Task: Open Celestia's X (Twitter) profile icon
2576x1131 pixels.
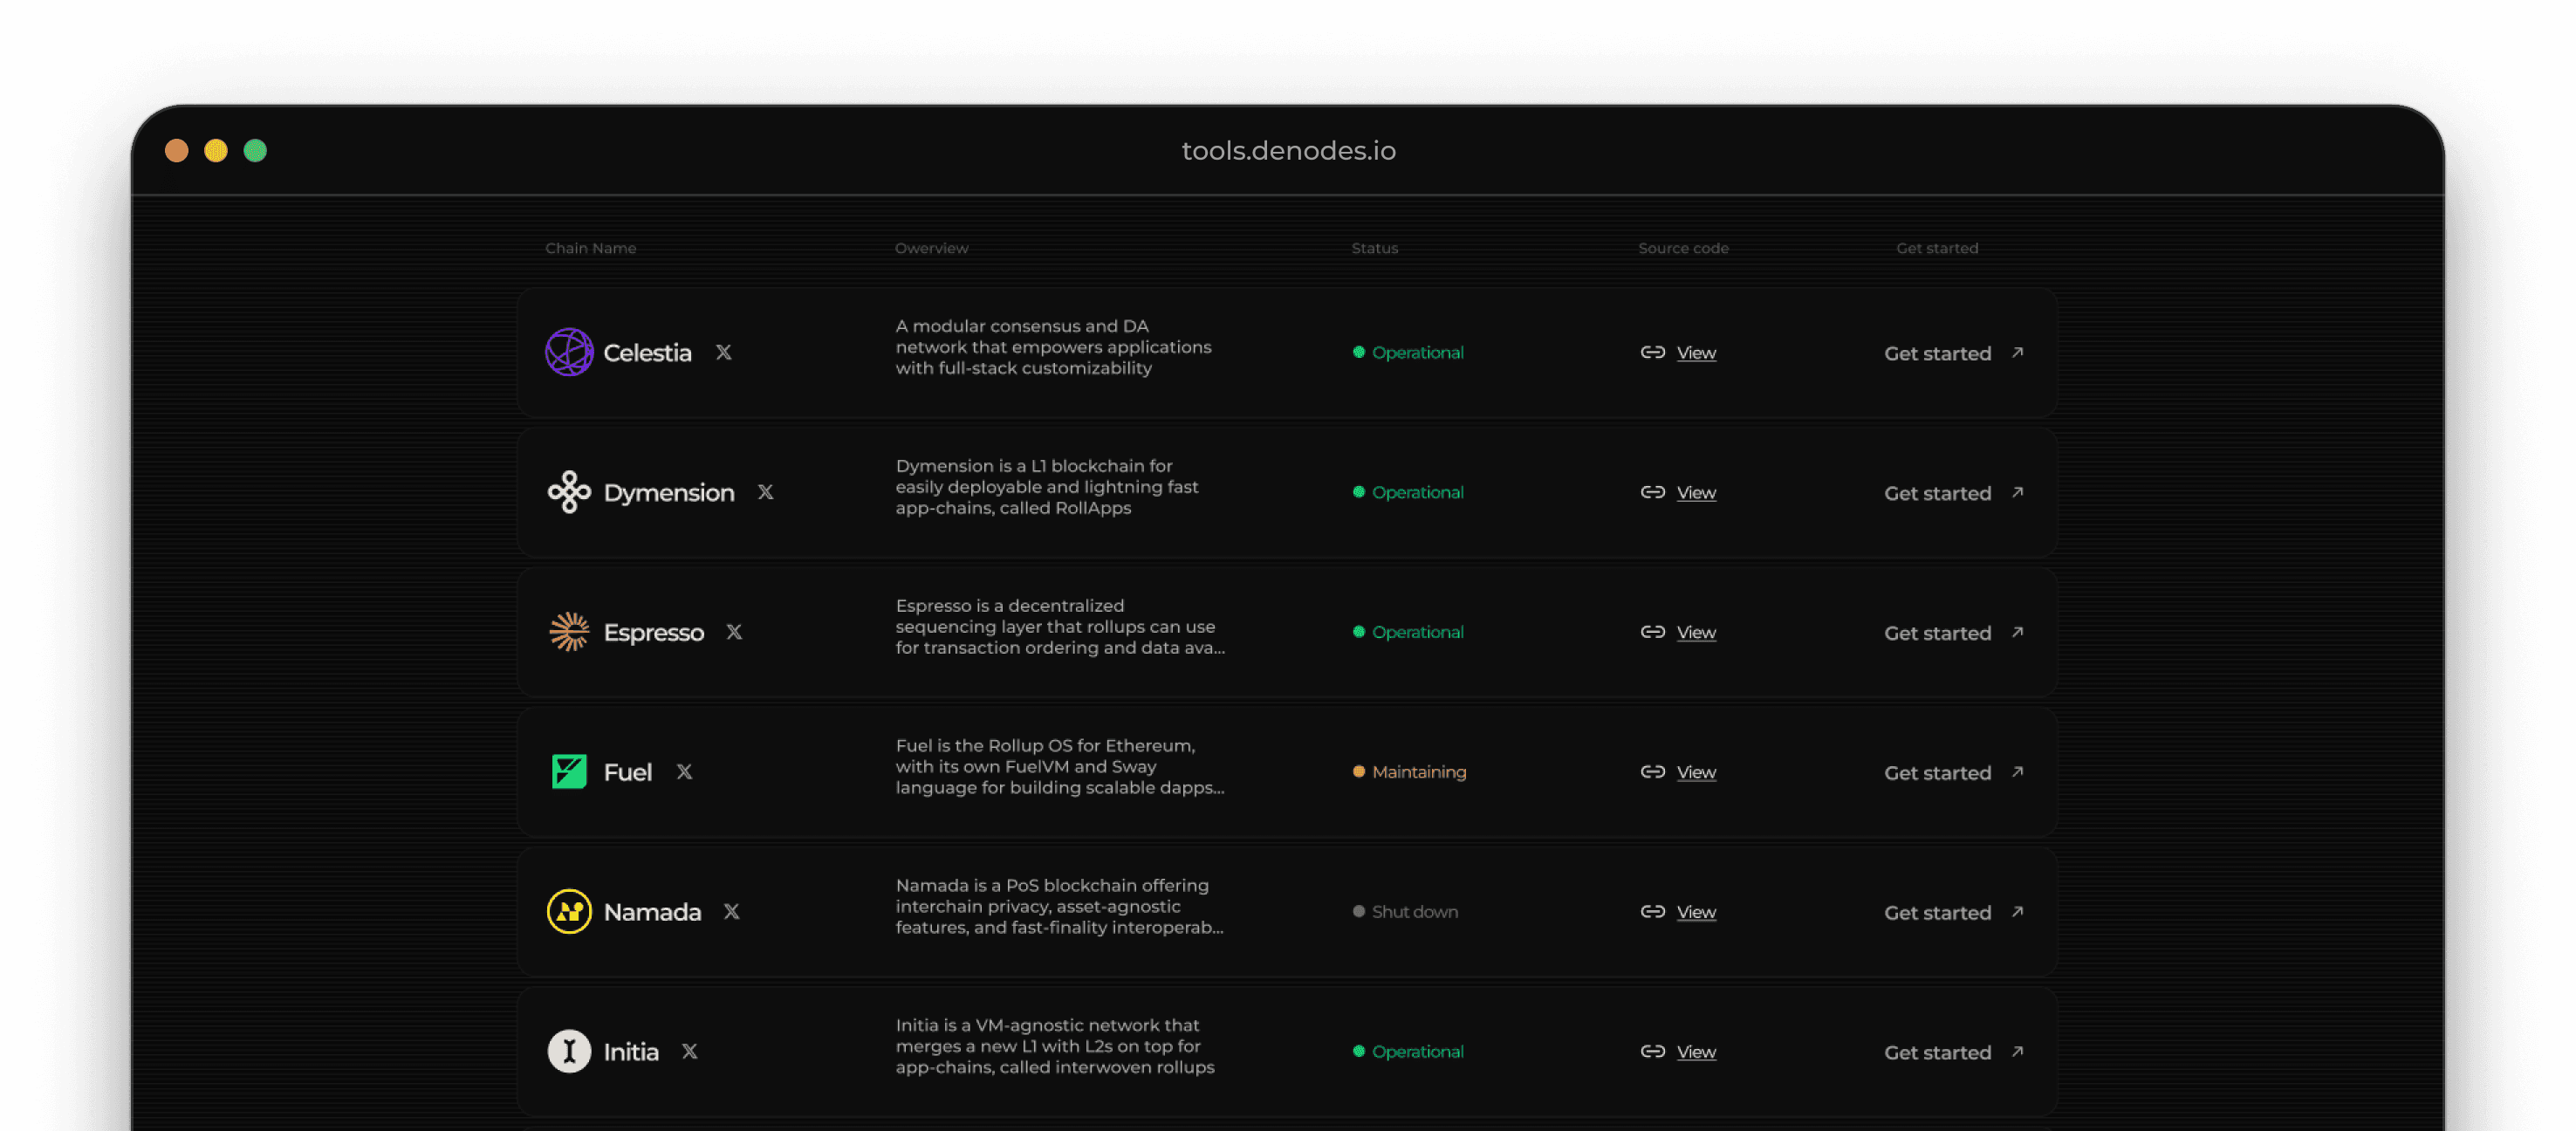Action: click(723, 352)
